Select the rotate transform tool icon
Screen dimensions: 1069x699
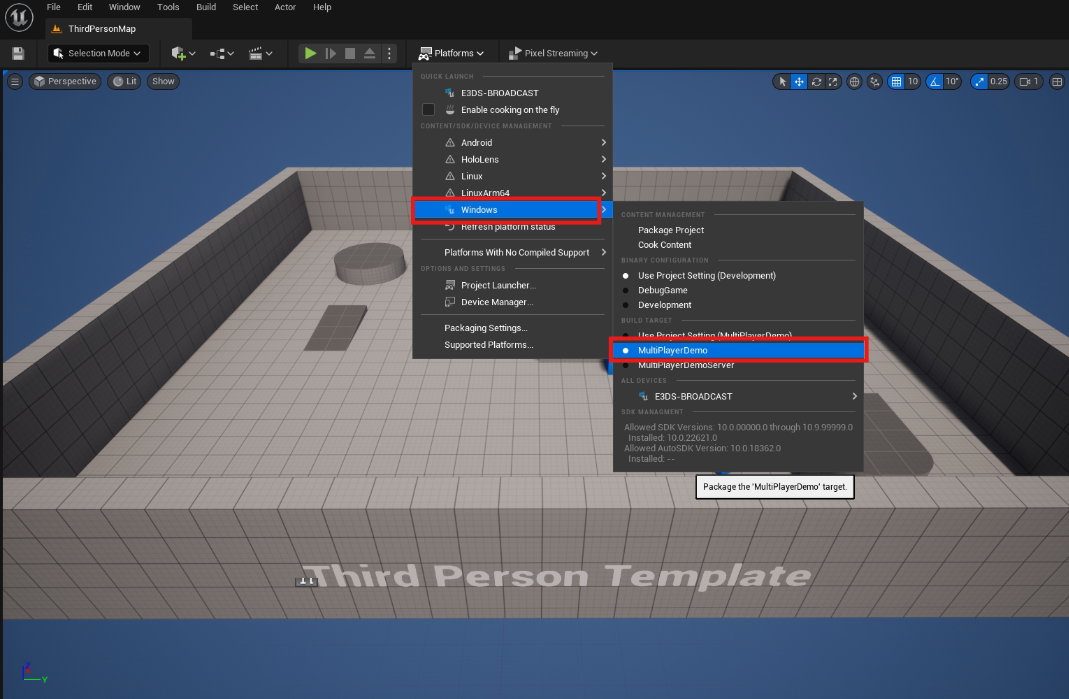click(x=816, y=82)
